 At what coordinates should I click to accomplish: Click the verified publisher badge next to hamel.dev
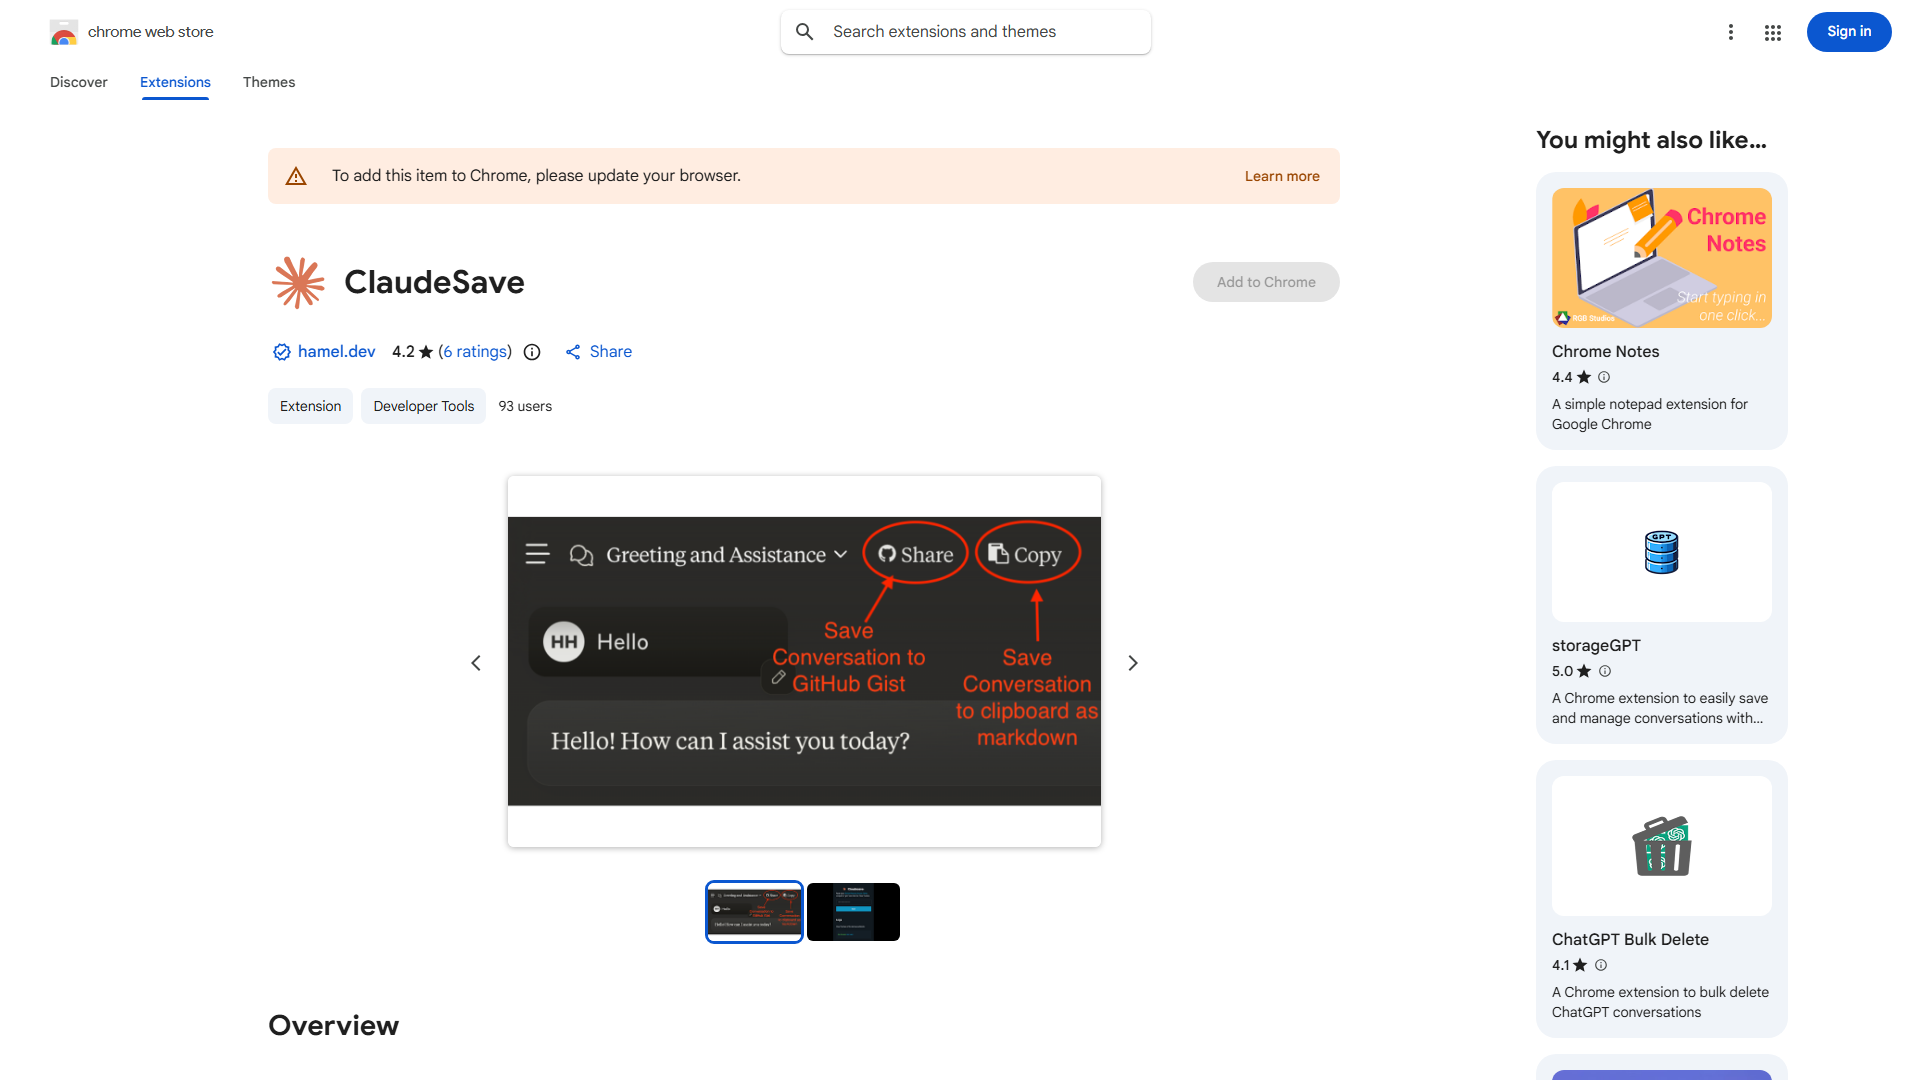(281, 351)
